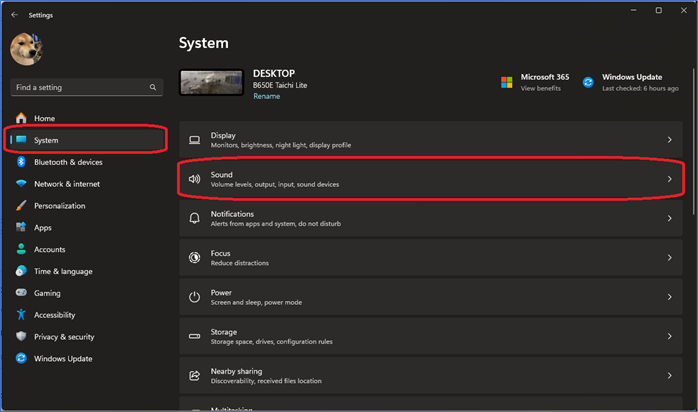This screenshot has width=698, height=412.
Task: Click the Sound speaker icon
Action: (194, 179)
